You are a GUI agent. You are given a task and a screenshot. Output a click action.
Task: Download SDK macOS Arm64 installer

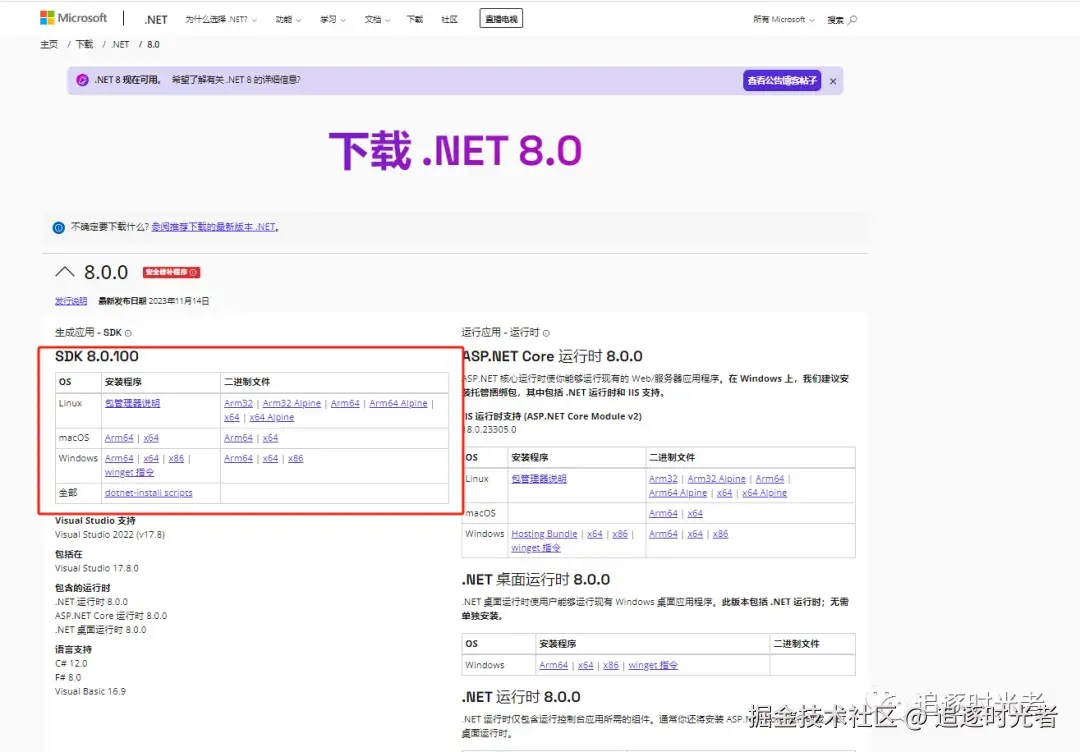click(x=119, y=438)
